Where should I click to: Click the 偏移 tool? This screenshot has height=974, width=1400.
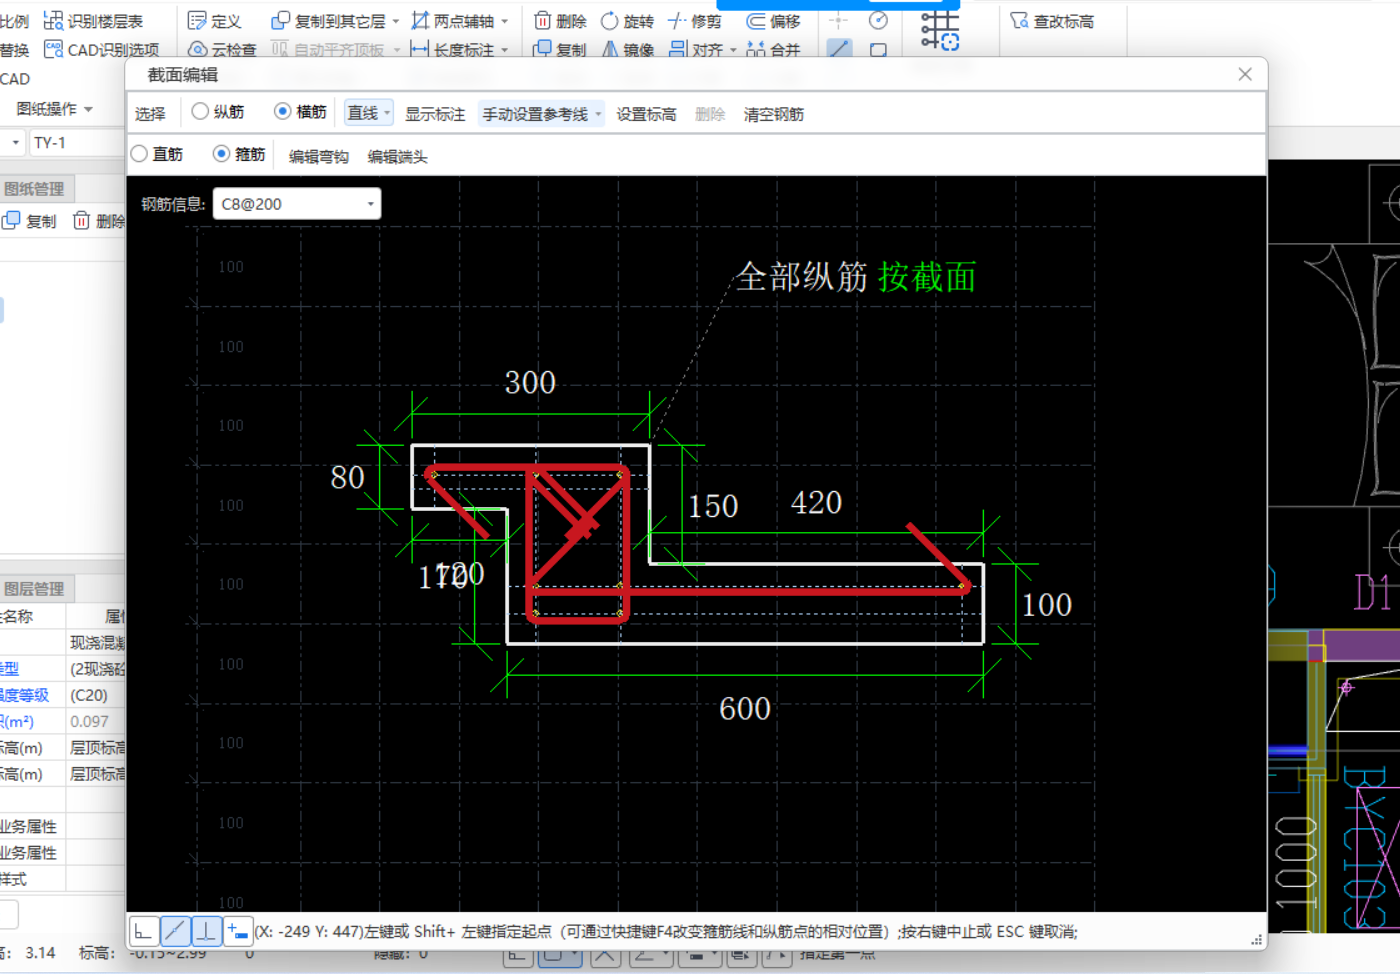pos(774,21)
